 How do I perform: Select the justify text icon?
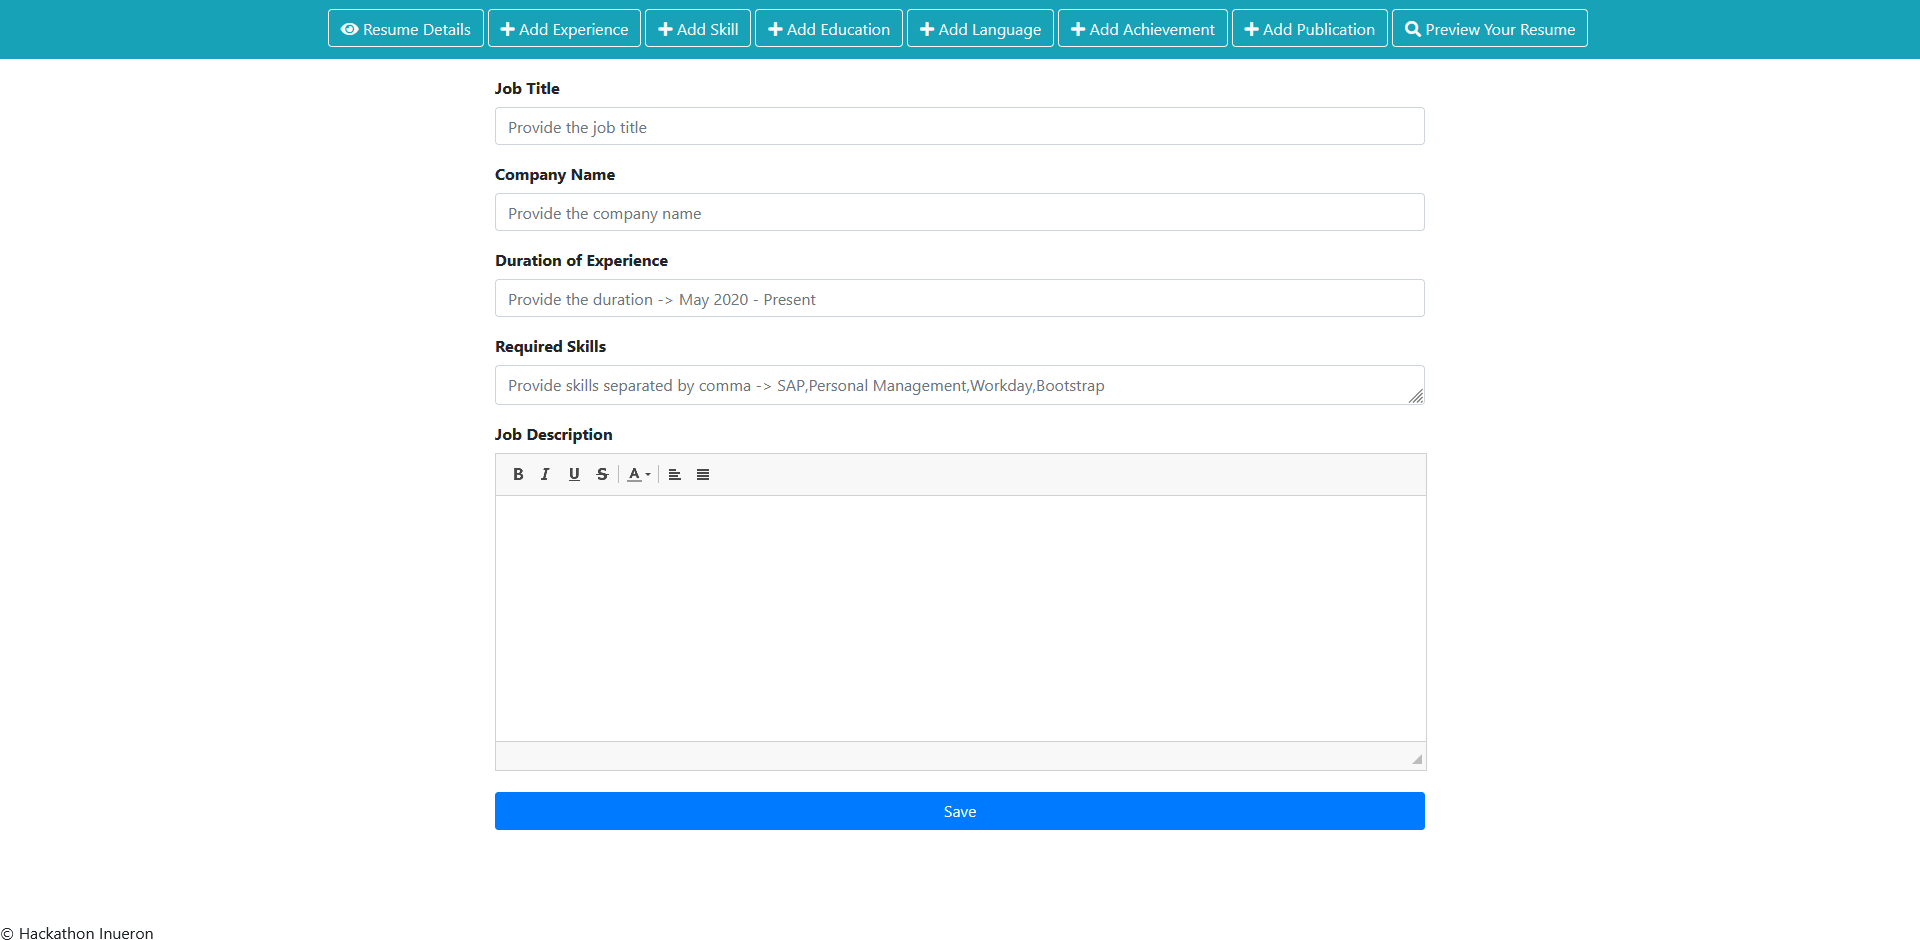(x=703, y=474)
